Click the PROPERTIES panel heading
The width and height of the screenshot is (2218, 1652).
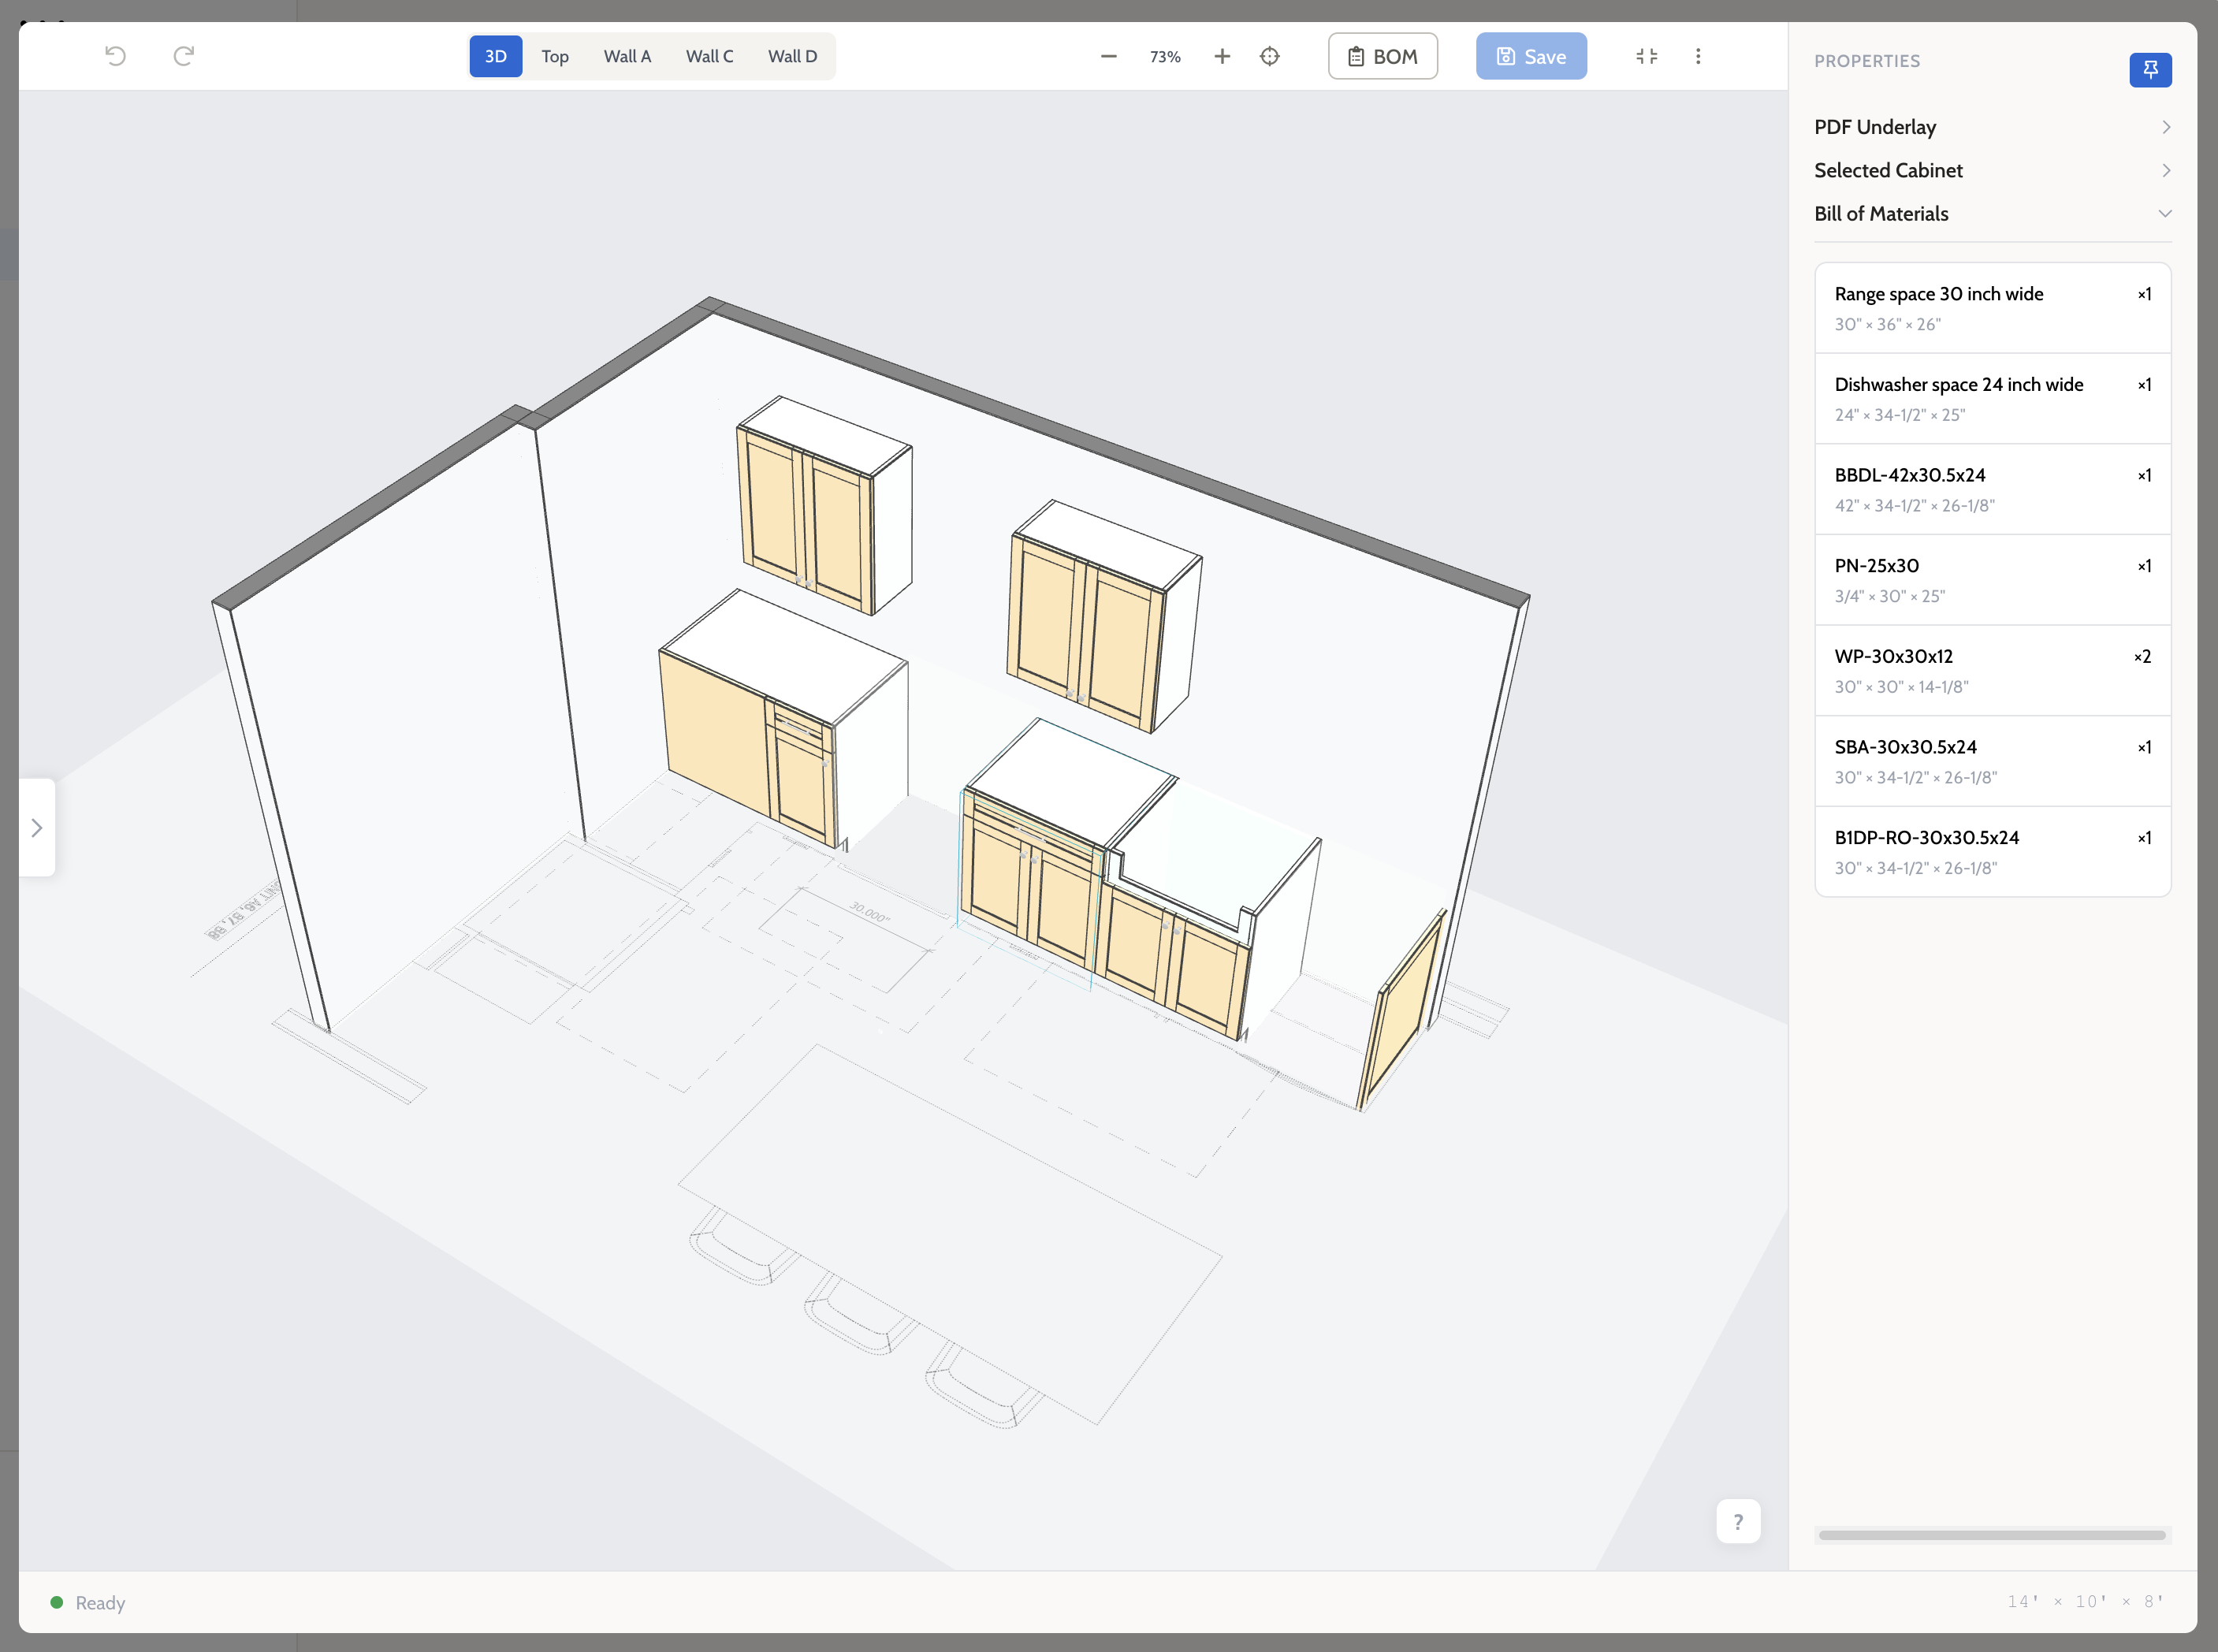click(1867, 61)
